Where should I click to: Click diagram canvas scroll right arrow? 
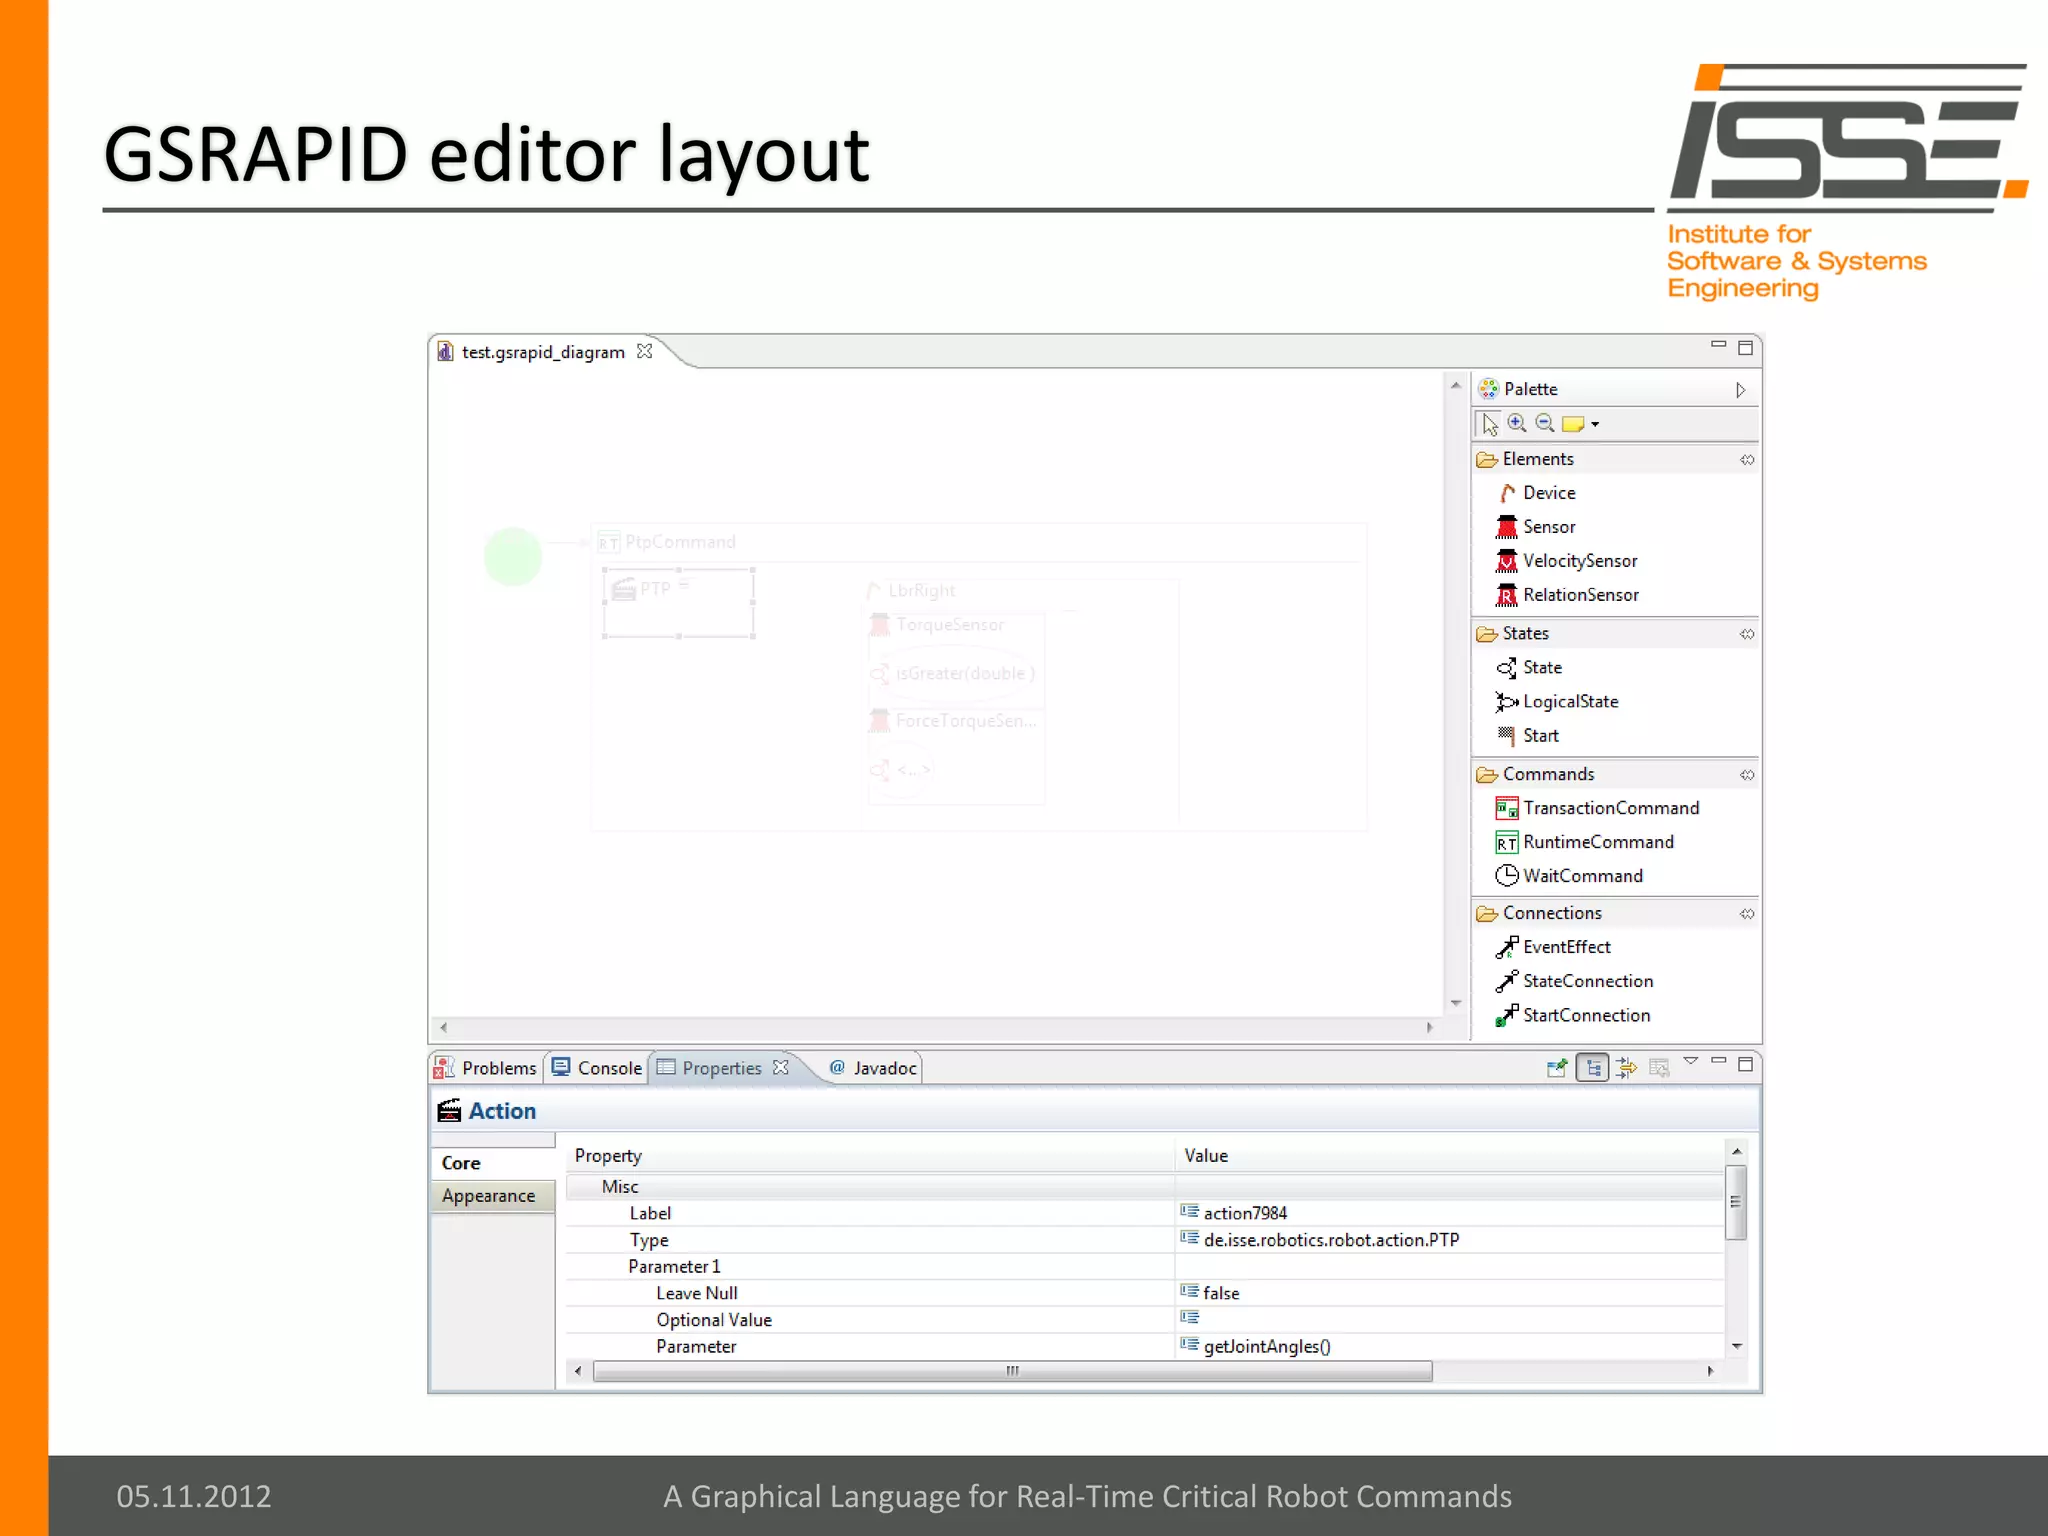coord(1430,1027)
